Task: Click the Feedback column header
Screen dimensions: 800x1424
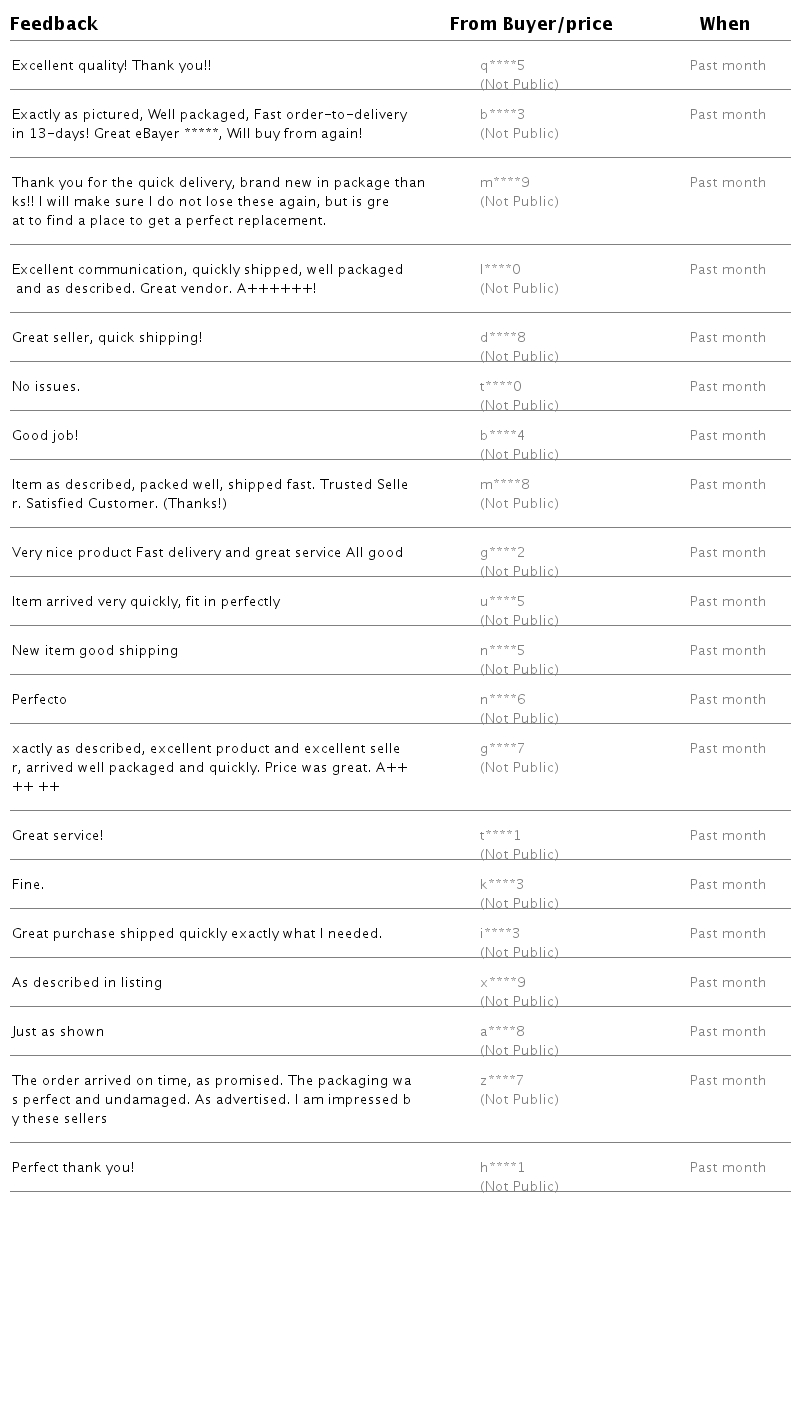Action: (x=54, y=24)
